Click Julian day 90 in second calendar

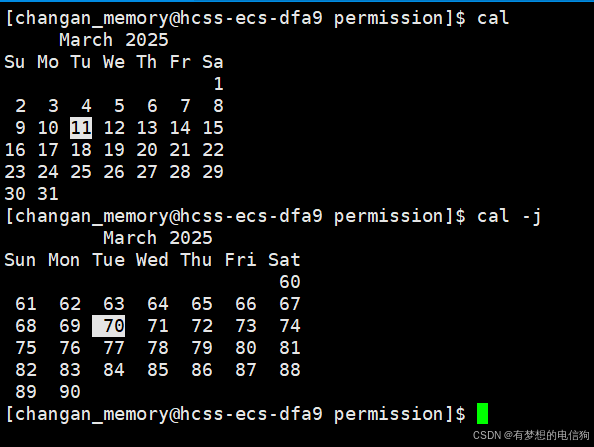[x=70, y=392]
